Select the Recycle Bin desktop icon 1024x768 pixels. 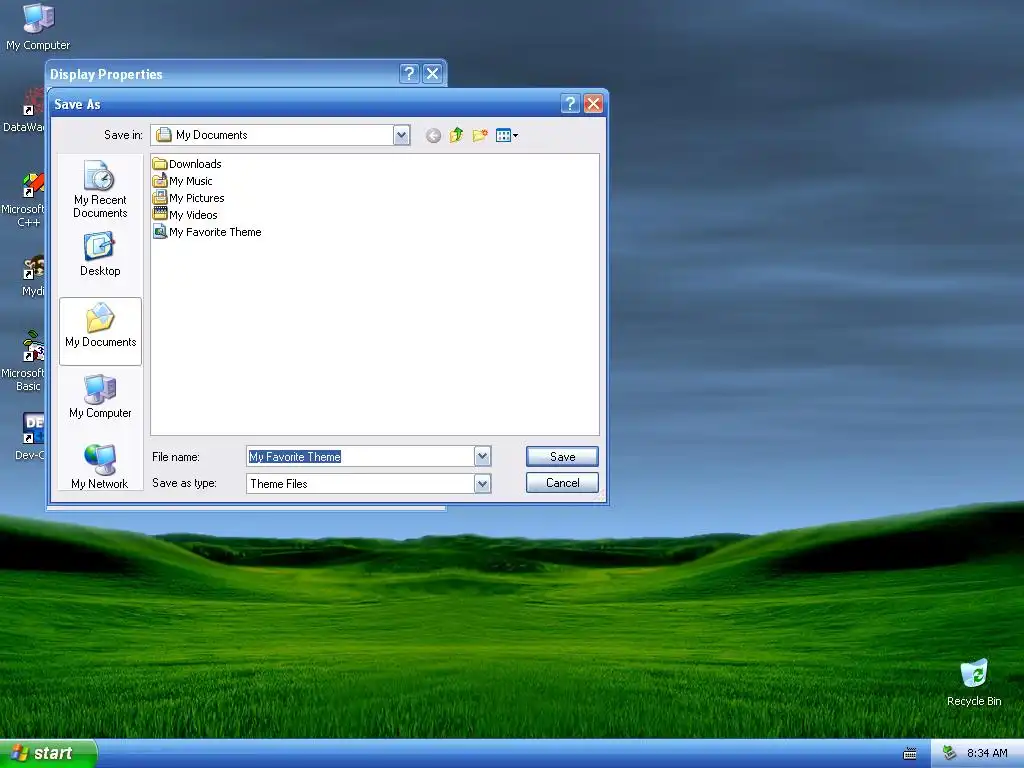pyautogui.click(x=974, y=683)
